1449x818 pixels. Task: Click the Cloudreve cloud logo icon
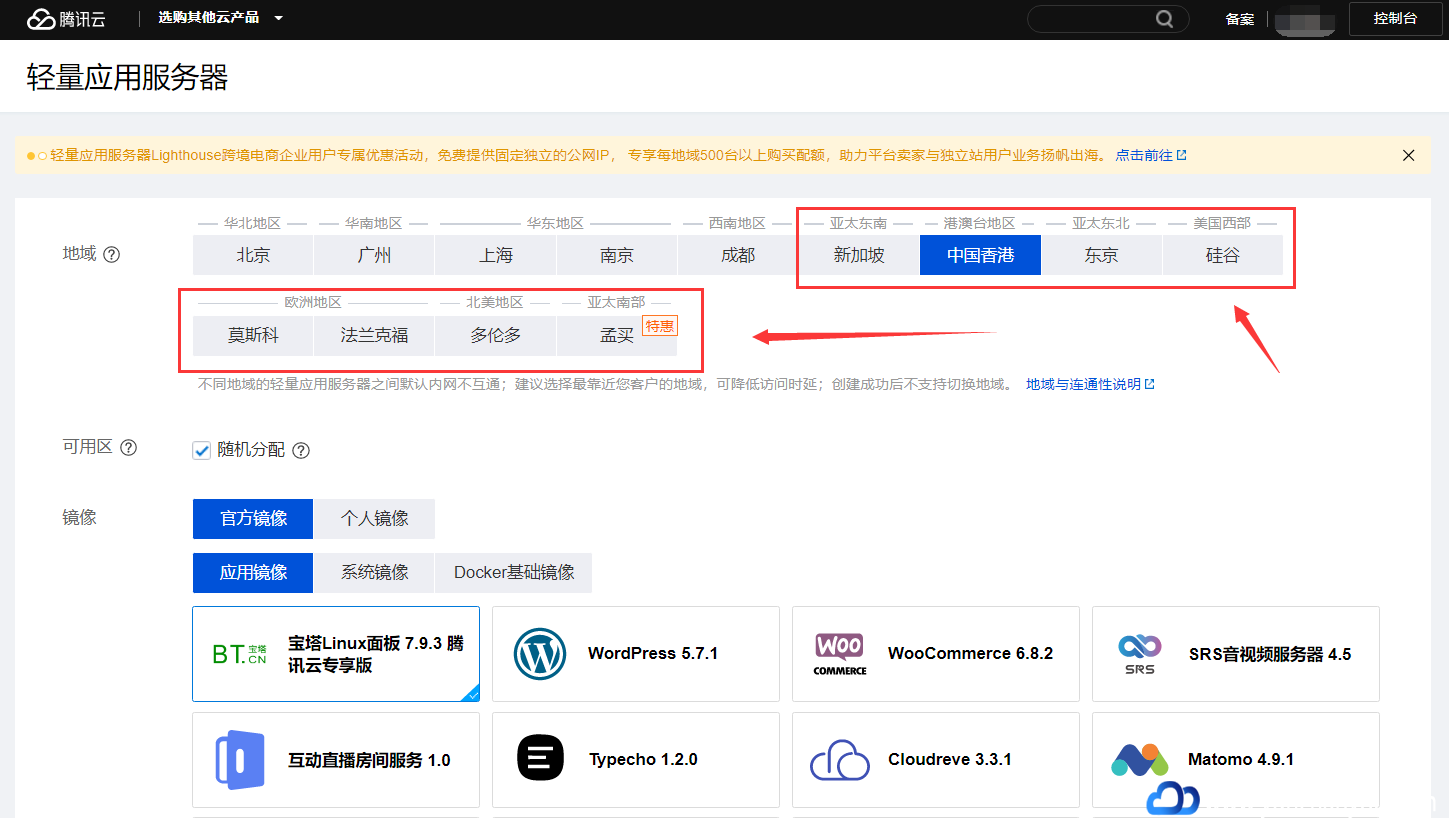pyautogui.click(x=839, y=760)
